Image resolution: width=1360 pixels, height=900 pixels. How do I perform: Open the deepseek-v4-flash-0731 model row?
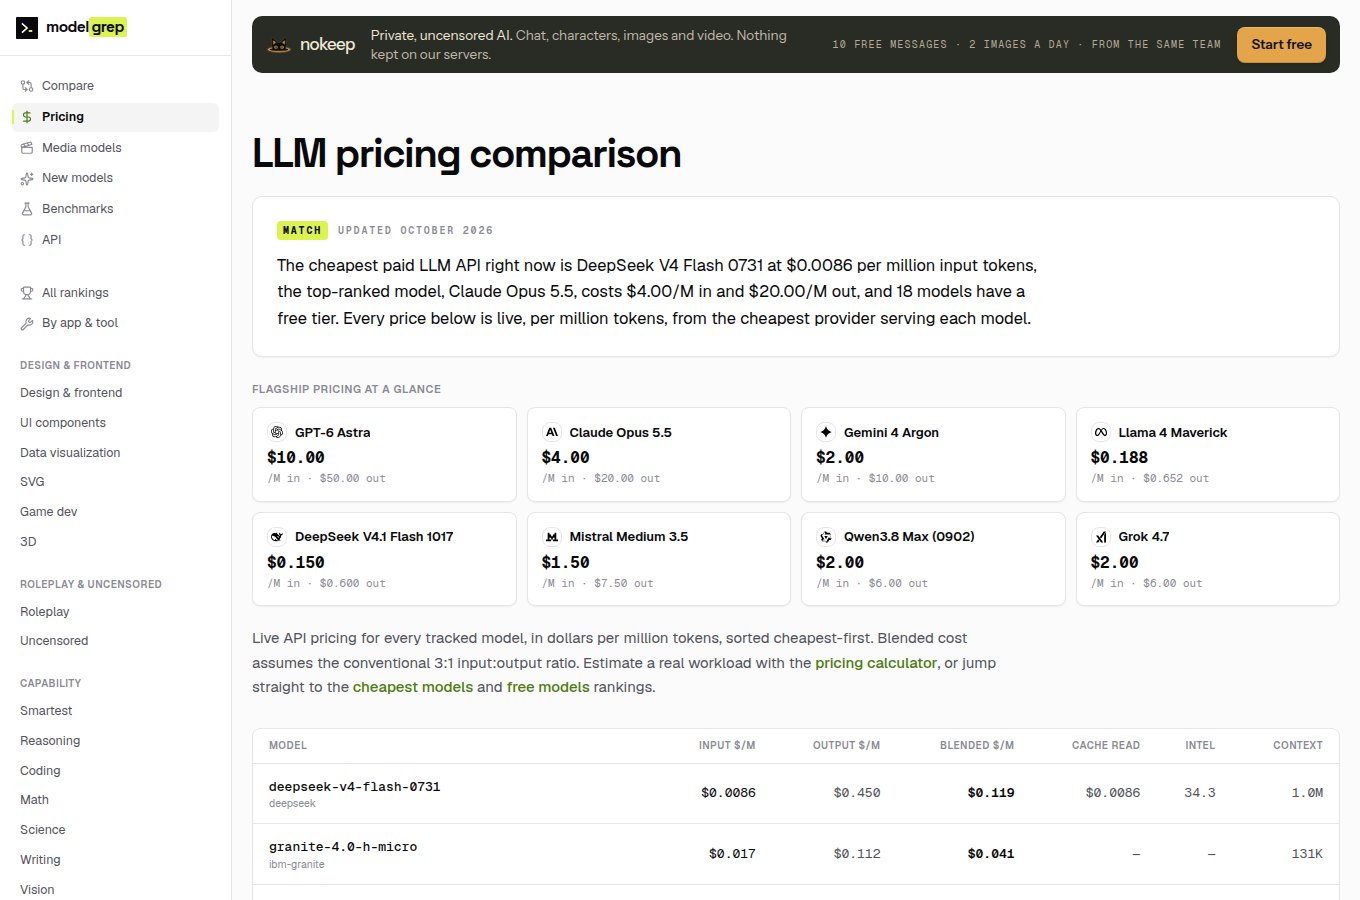pyautogui.click(x=796, y=794)
